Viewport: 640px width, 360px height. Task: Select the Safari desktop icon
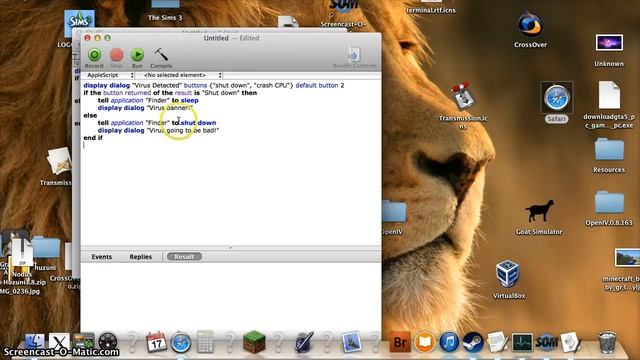point(556,98)
